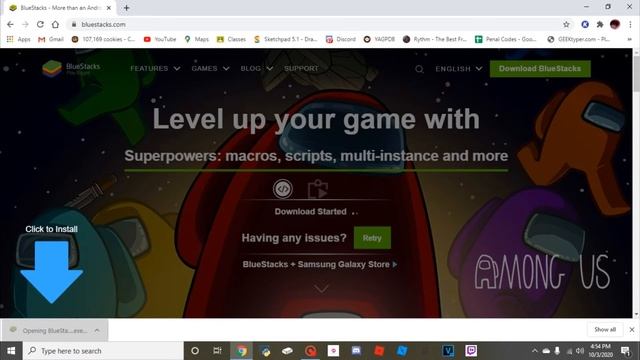Open the notification center icon

626,351
